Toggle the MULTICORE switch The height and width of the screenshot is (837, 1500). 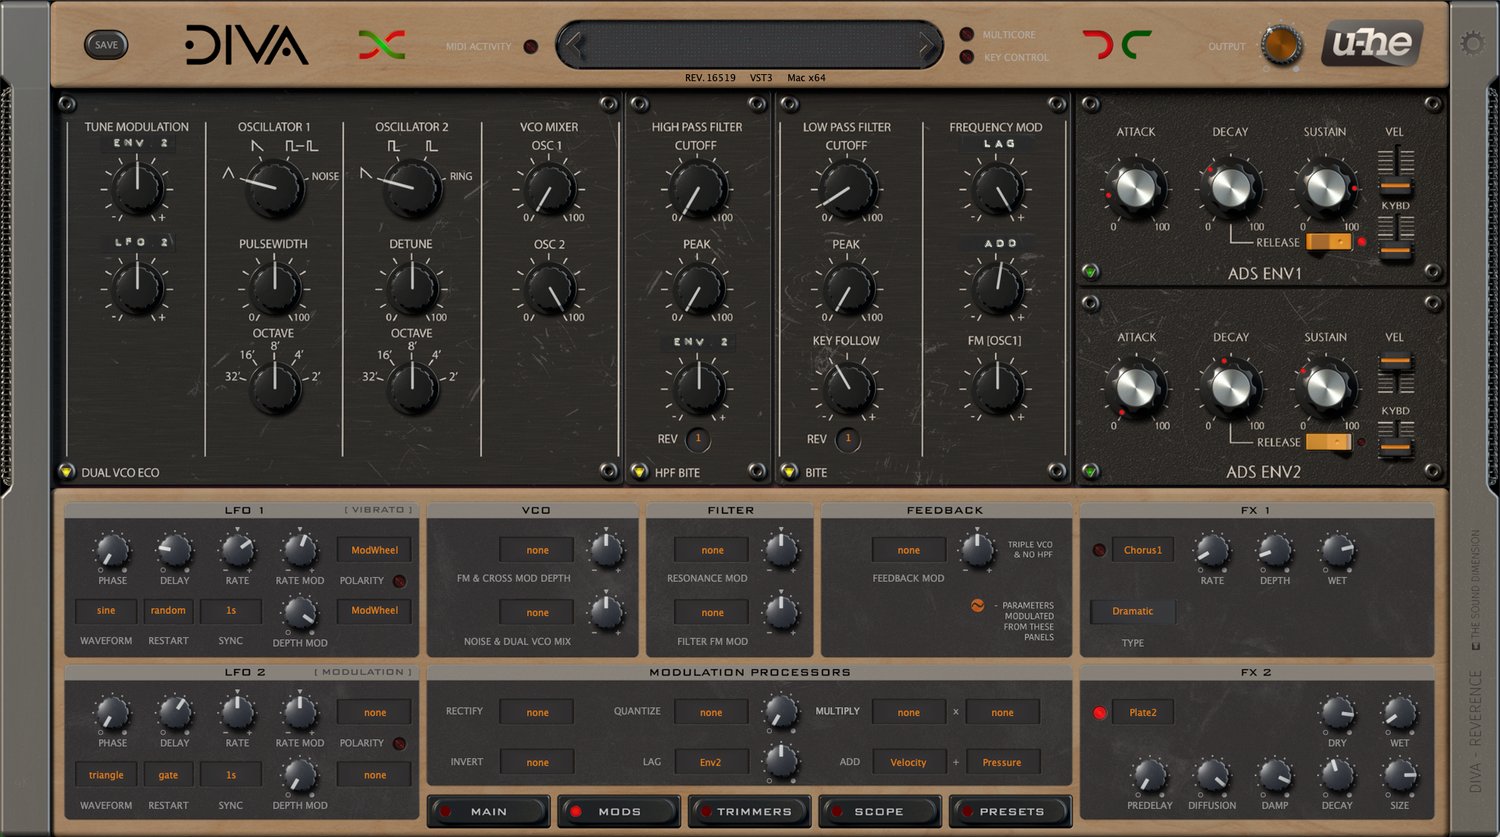pos(967,35)
